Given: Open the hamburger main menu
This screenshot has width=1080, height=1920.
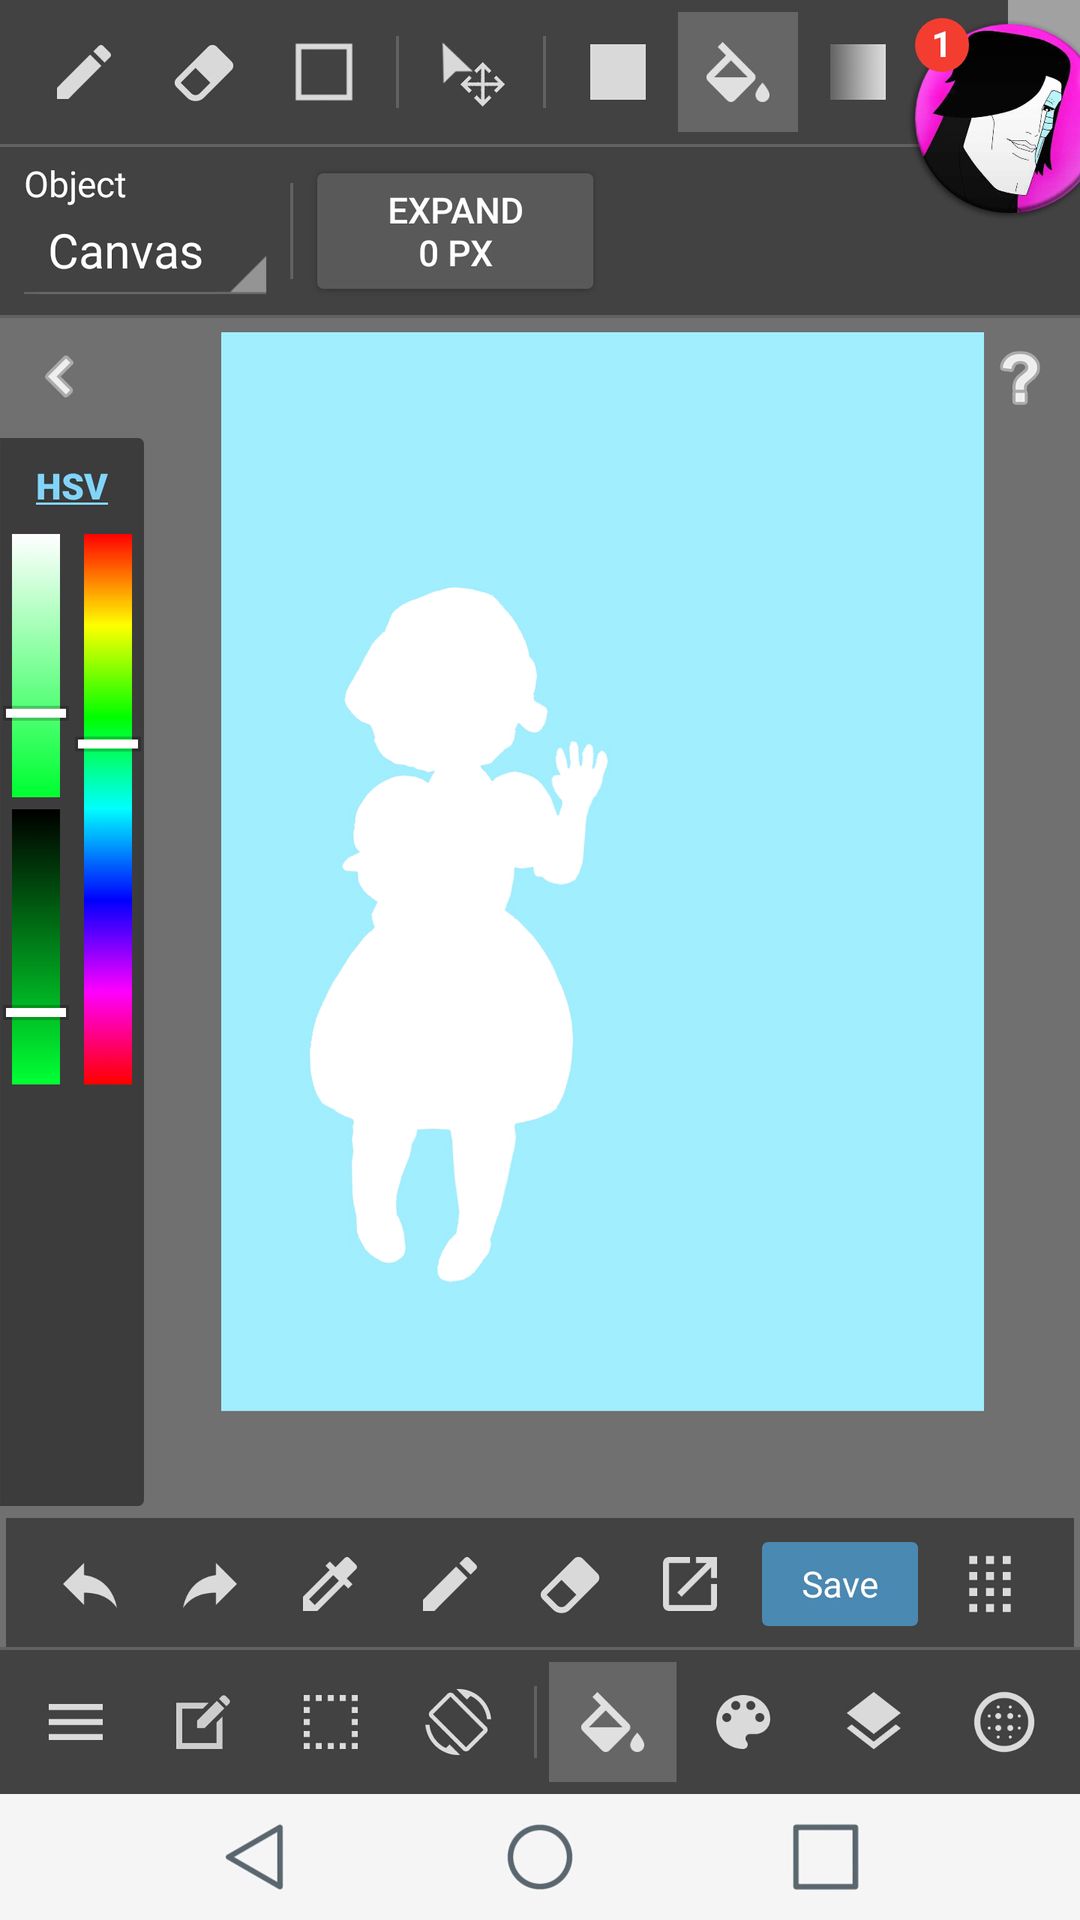Looking at the screenshot, I should click(76, 1722).
